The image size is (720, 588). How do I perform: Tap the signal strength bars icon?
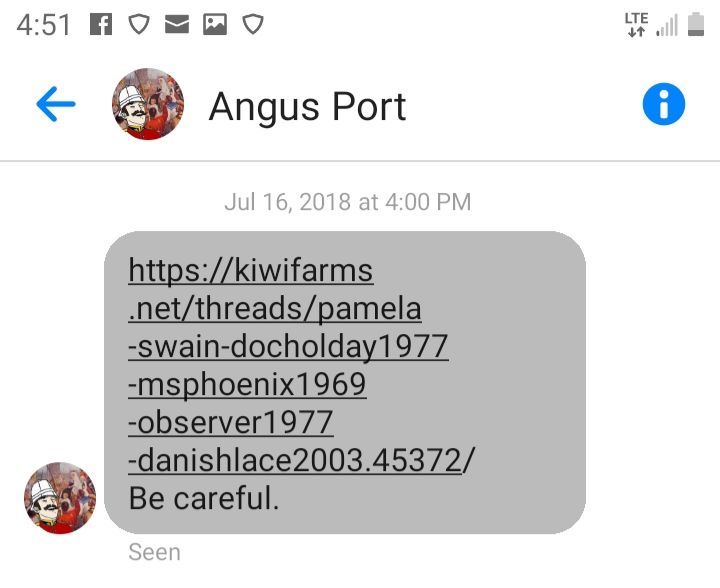(667, 25)
